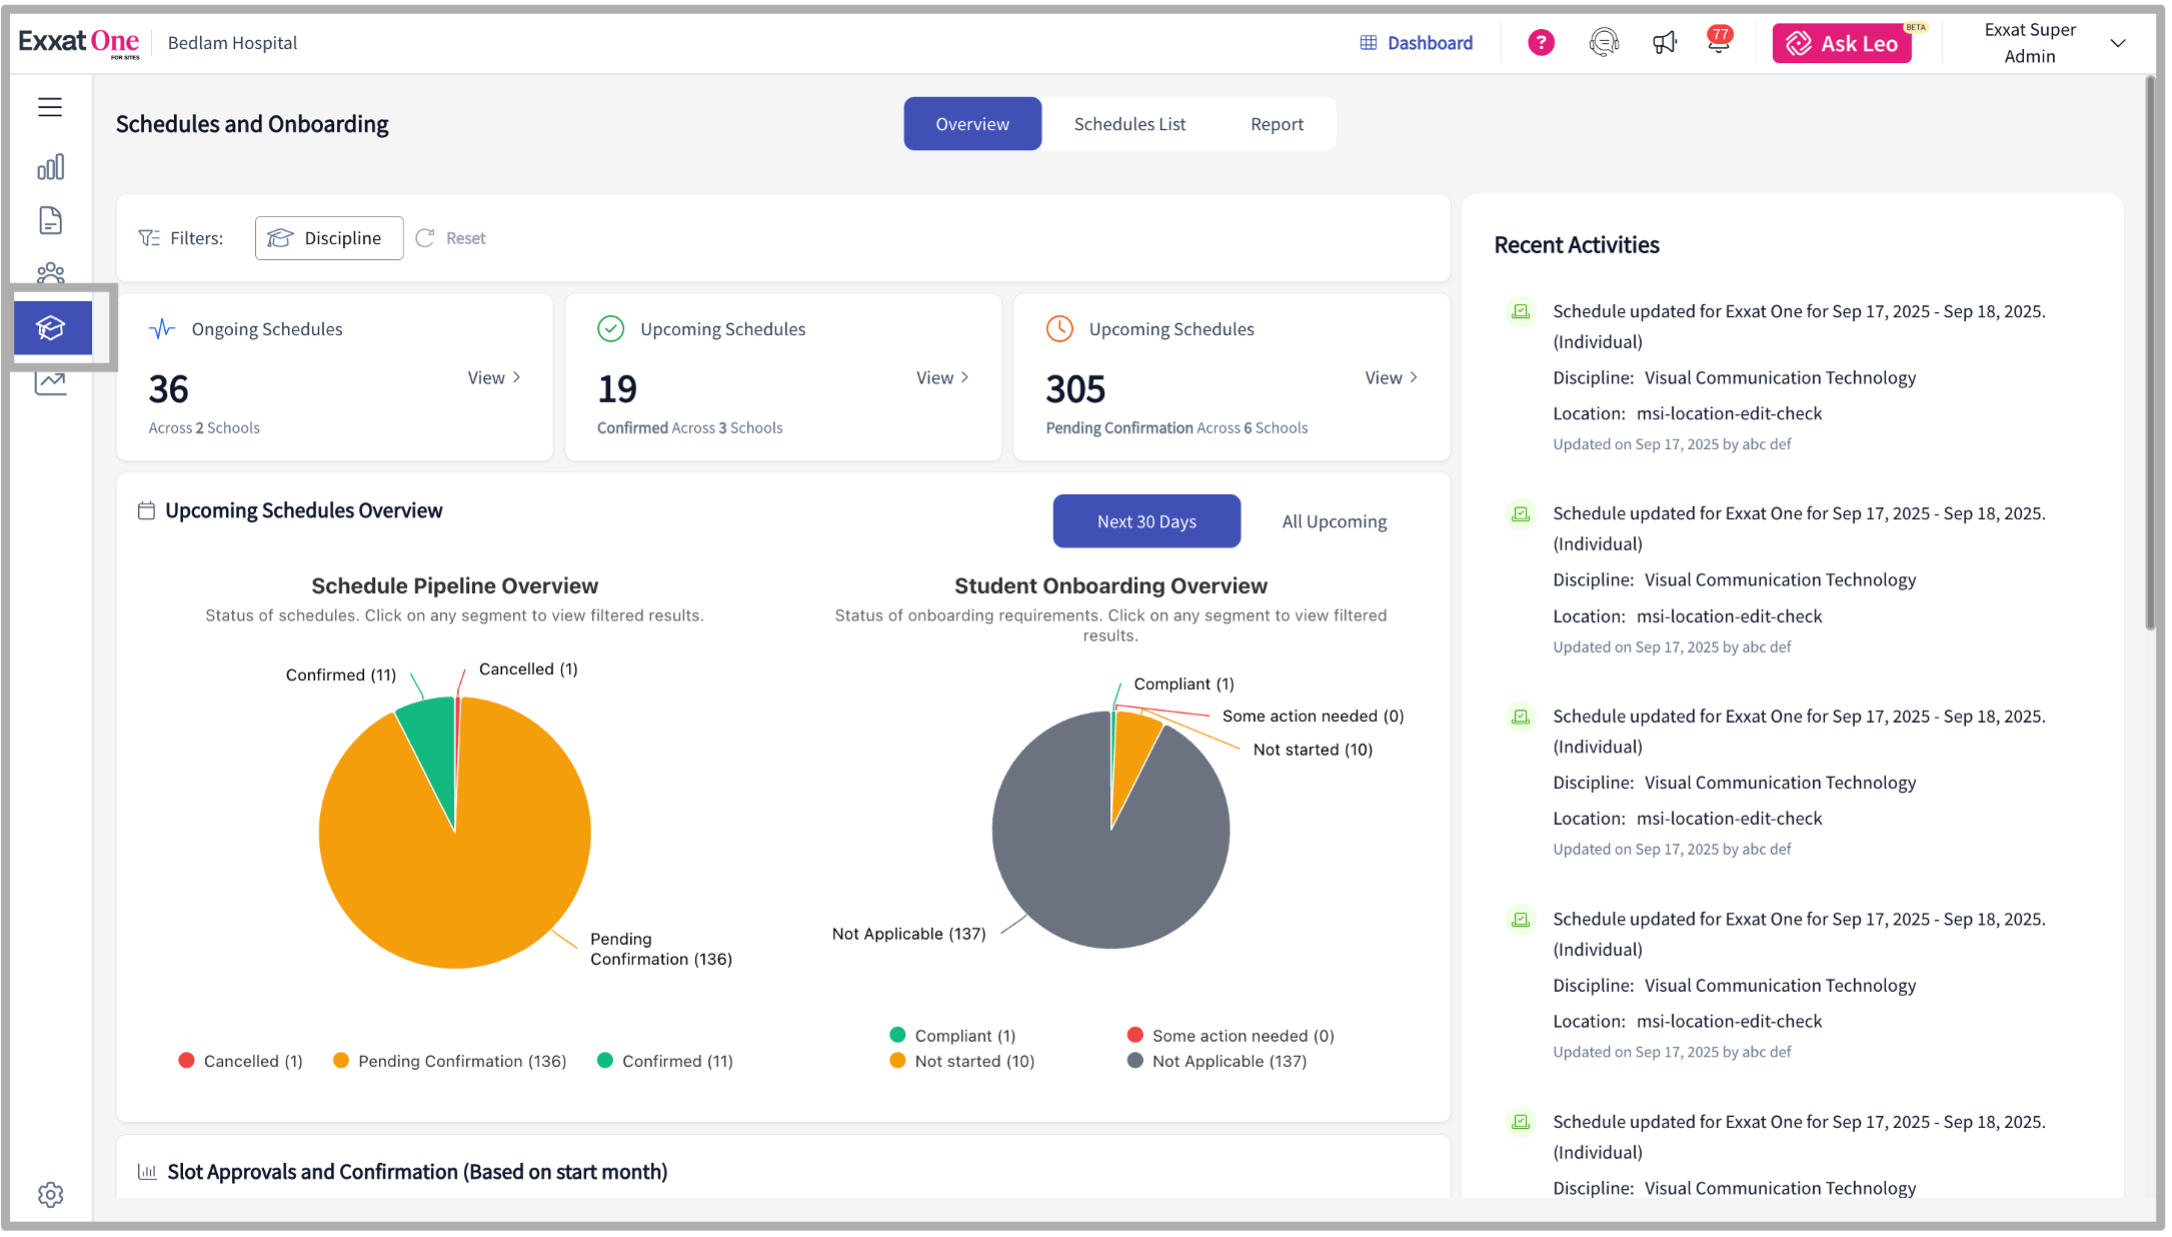
Task: Toggle the Discipline filter
Action: pos(328,238)
